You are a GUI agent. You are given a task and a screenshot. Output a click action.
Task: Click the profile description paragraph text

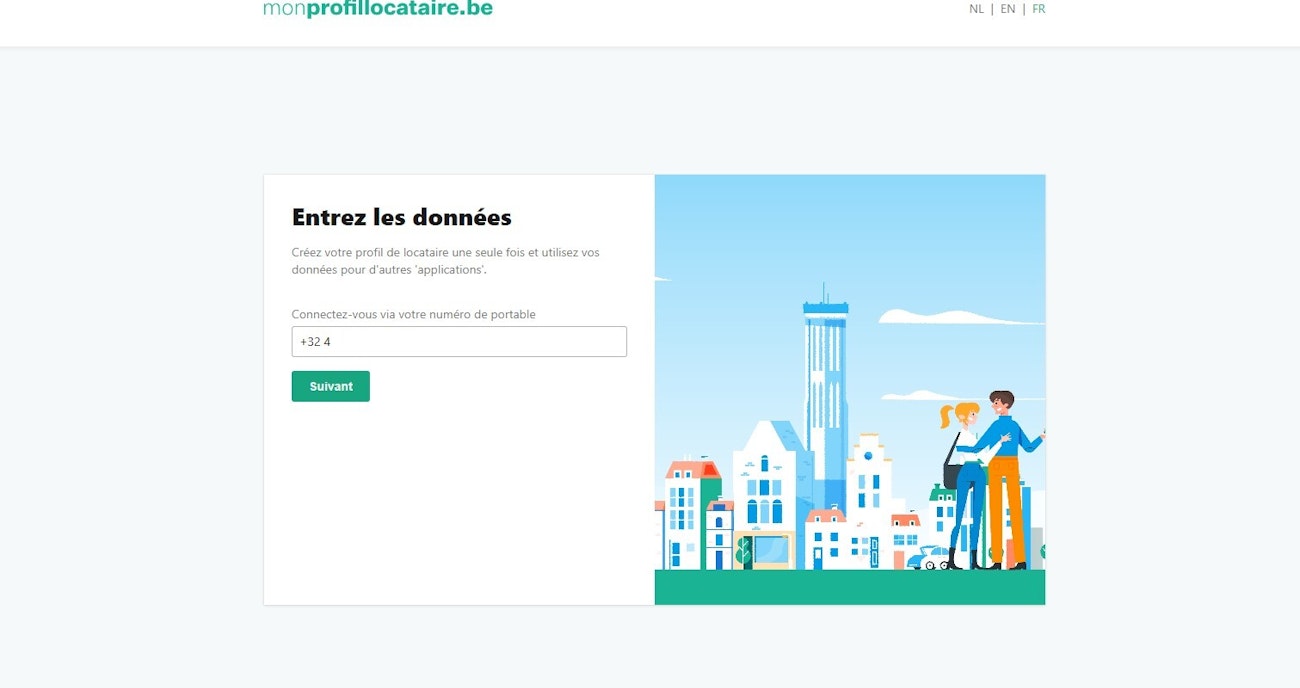[x=445, y=261]
